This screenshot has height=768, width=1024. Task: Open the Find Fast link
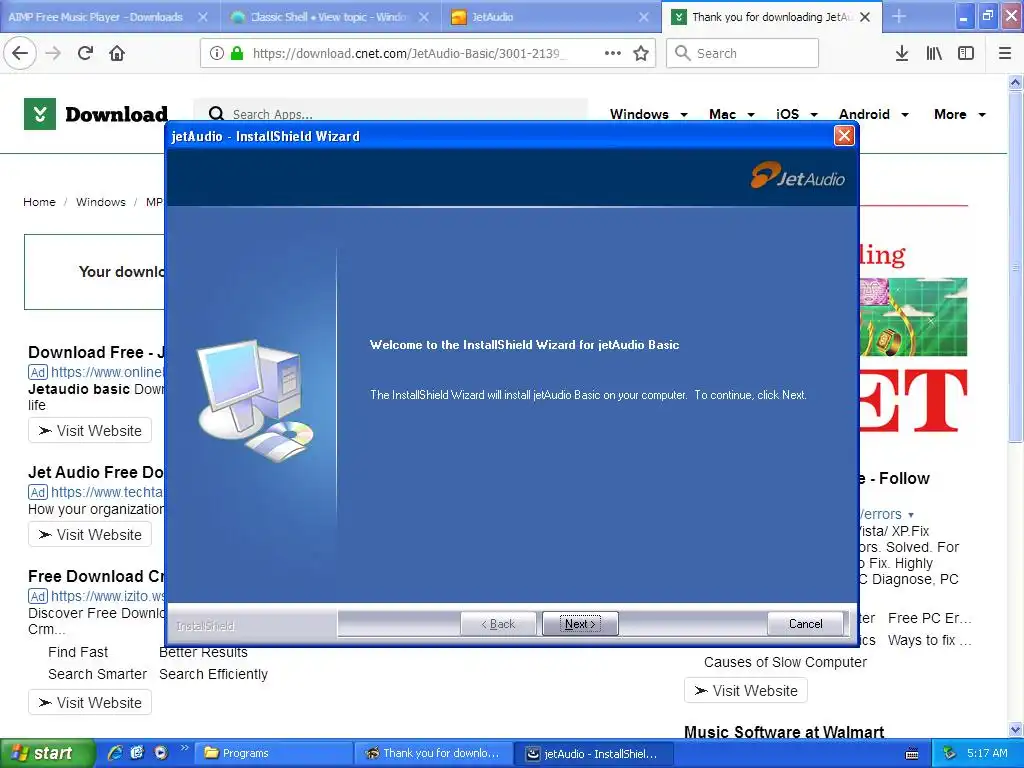tap(78, 652)
